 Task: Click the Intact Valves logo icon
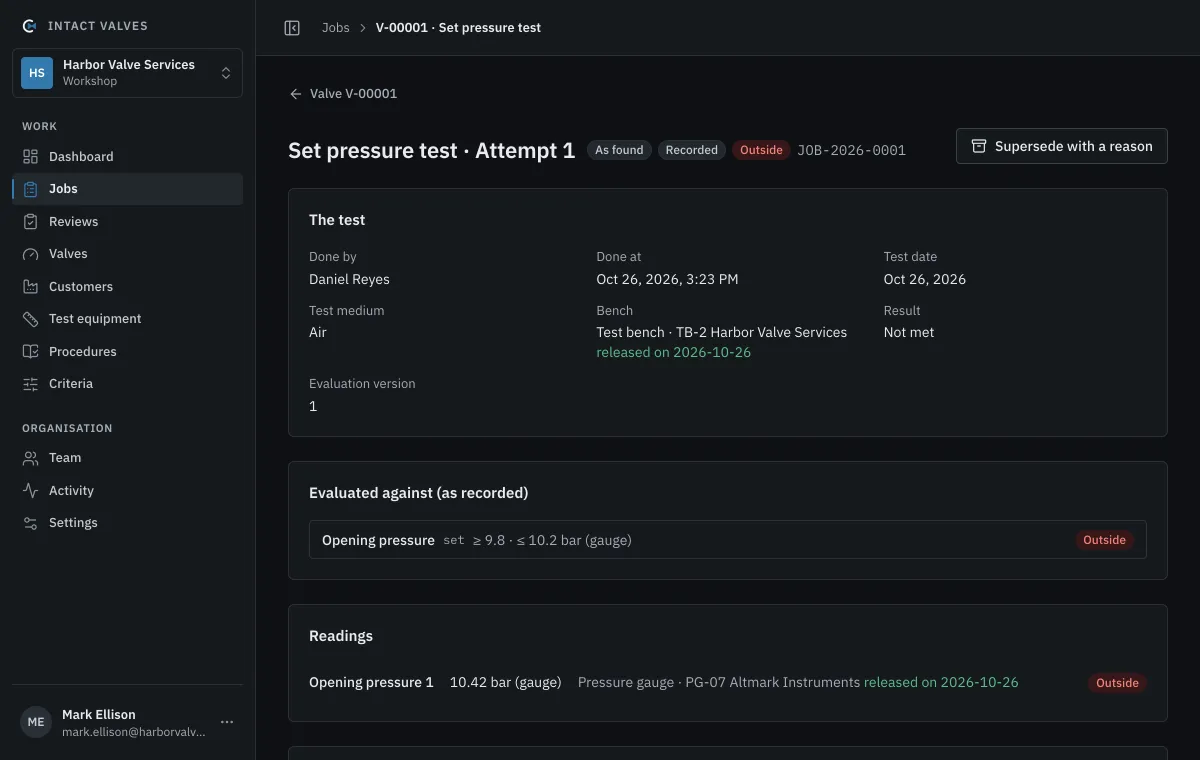[30, 26]
